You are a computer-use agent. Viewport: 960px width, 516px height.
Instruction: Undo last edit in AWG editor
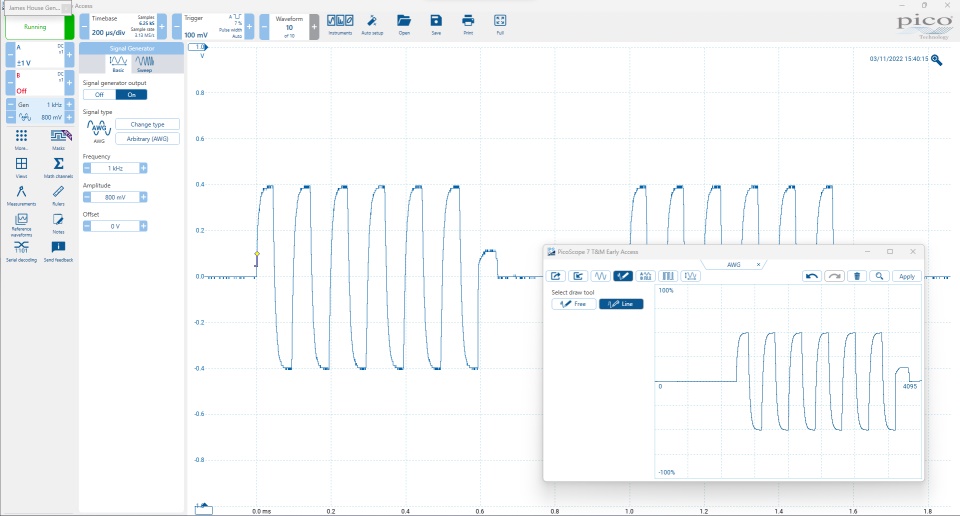(811, 276)
